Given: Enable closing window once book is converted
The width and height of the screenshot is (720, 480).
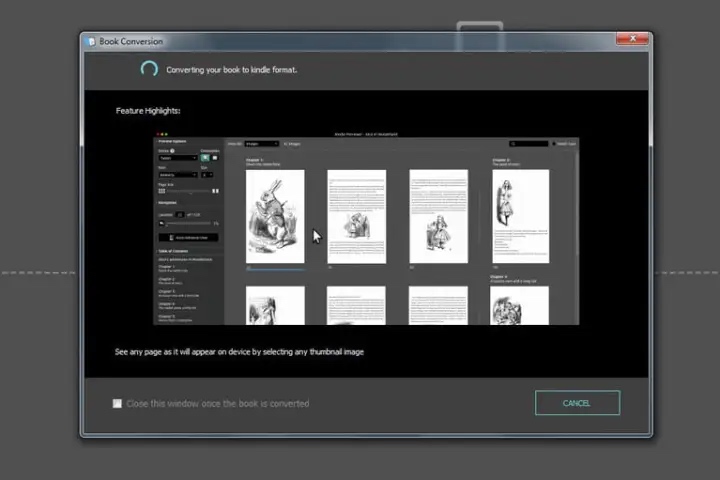Looking at the screenshot, I should point(118,403).
